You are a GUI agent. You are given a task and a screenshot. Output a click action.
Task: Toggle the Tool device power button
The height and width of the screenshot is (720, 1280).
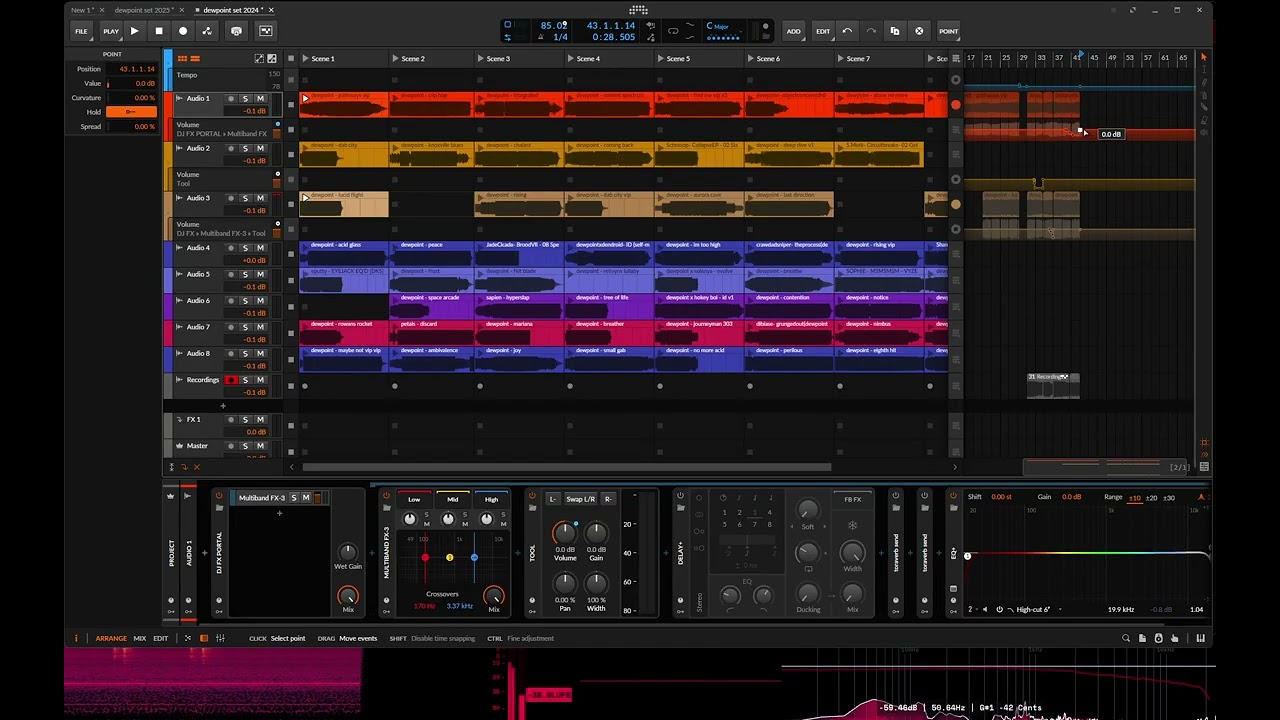click(532, 496)
